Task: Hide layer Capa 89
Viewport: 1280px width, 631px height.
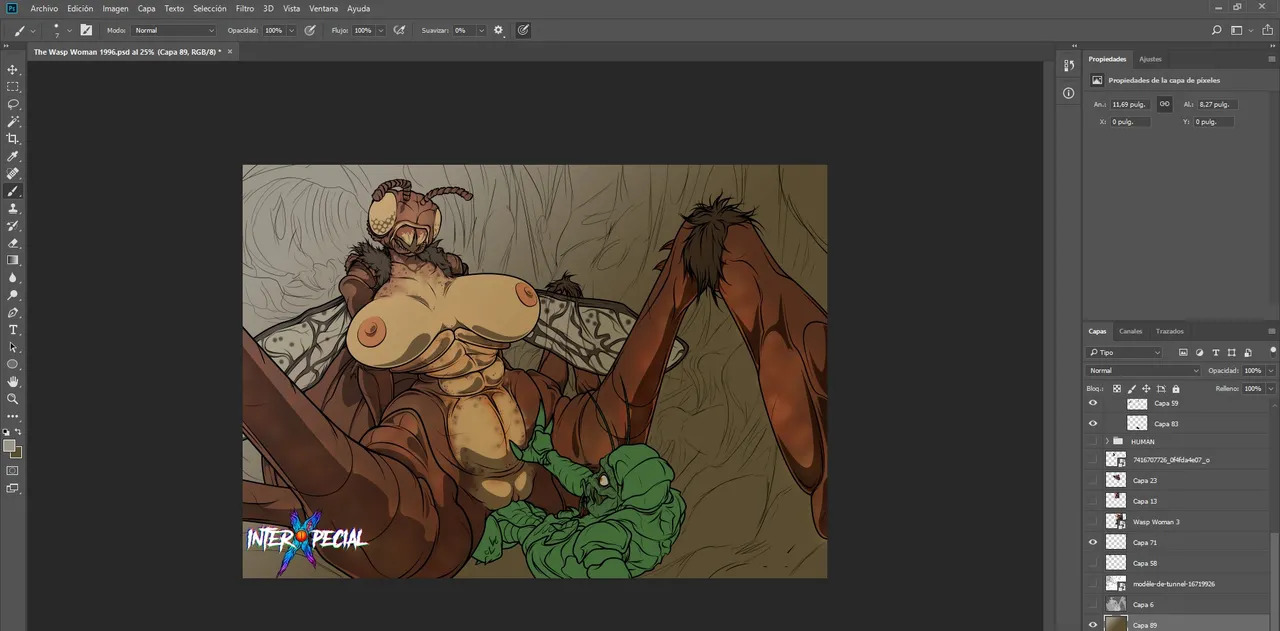Action: click(1093, 625)
